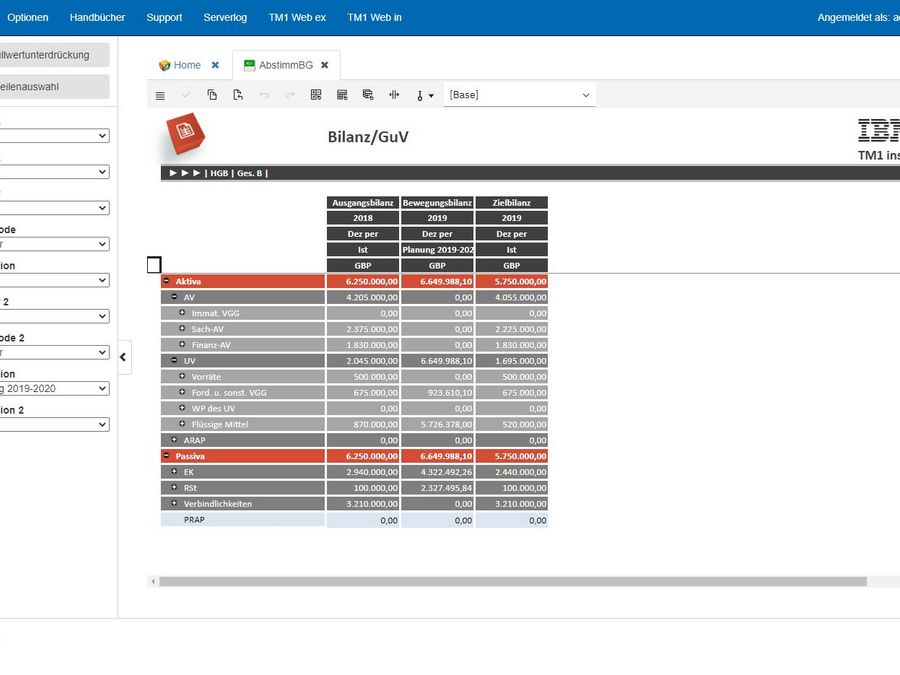Click the Zielbilanz column header

tap(511, 203)
